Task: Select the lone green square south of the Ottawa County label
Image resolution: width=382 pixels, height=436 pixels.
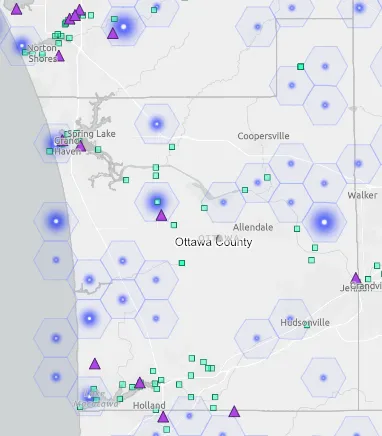Action: pos(182,263)
